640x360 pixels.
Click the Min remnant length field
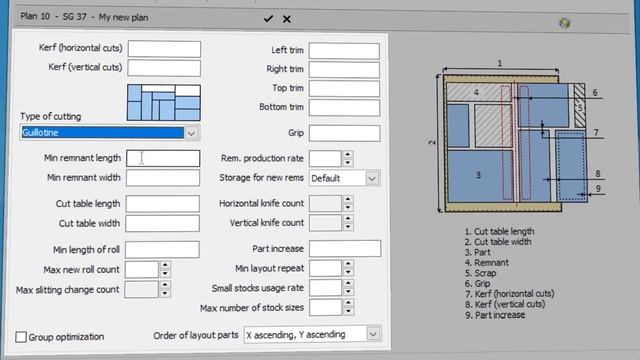pos(163,158)
